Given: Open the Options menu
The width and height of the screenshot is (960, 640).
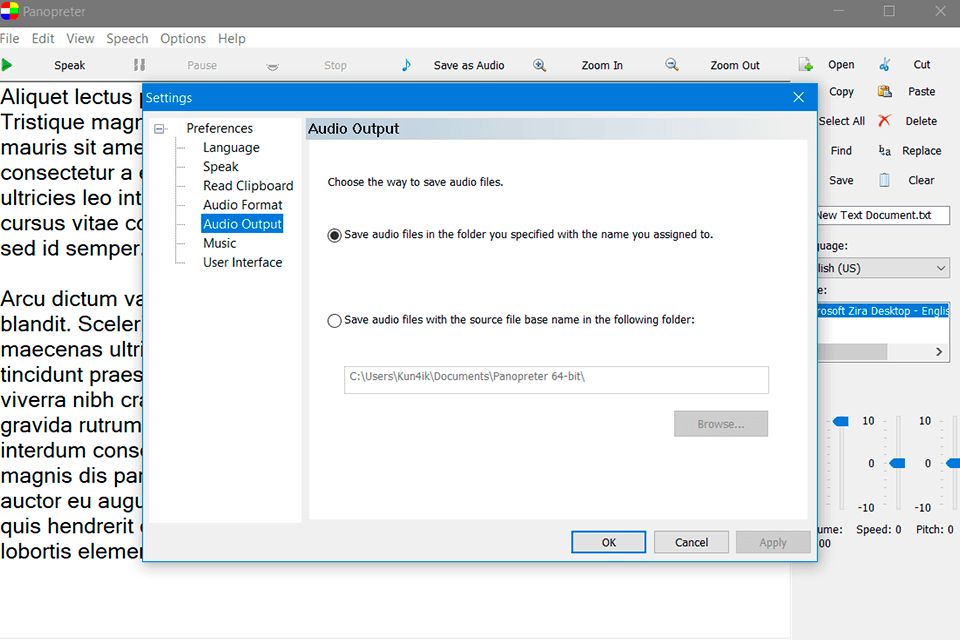Looking at the screenshot, I should pos(182,39).
